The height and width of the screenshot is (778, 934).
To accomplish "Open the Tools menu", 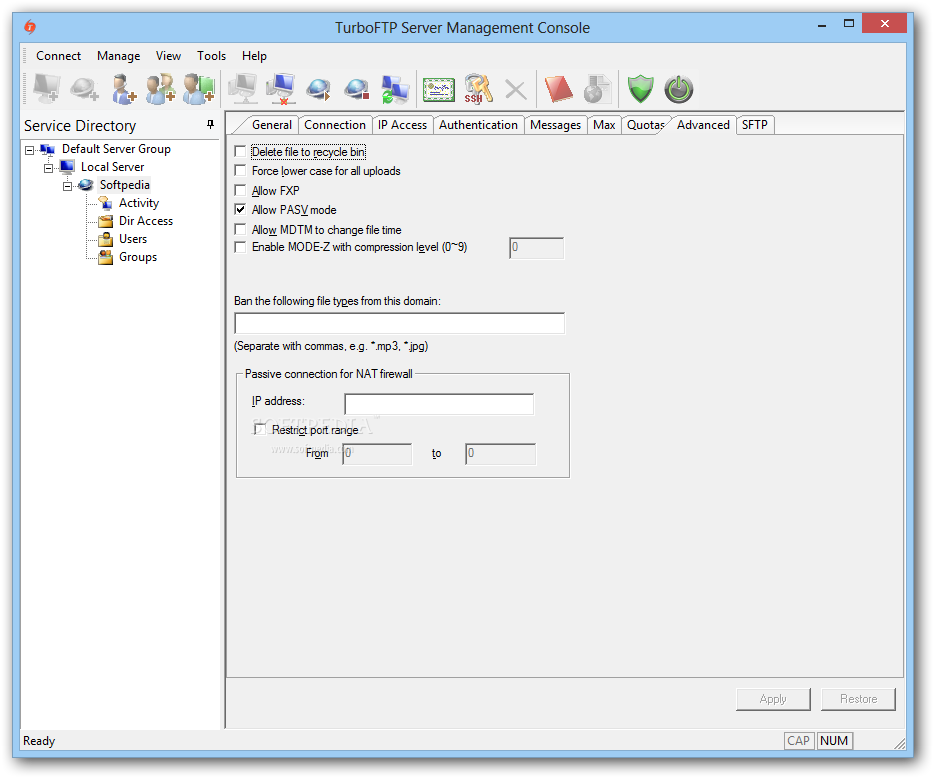I will pos(211,55).
